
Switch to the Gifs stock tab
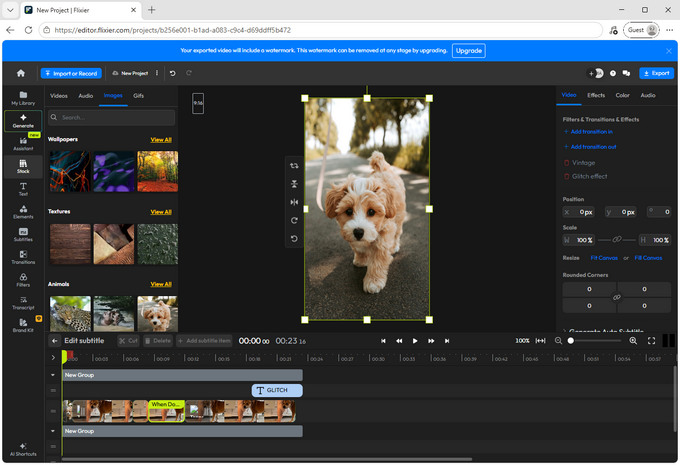point(138,95)
